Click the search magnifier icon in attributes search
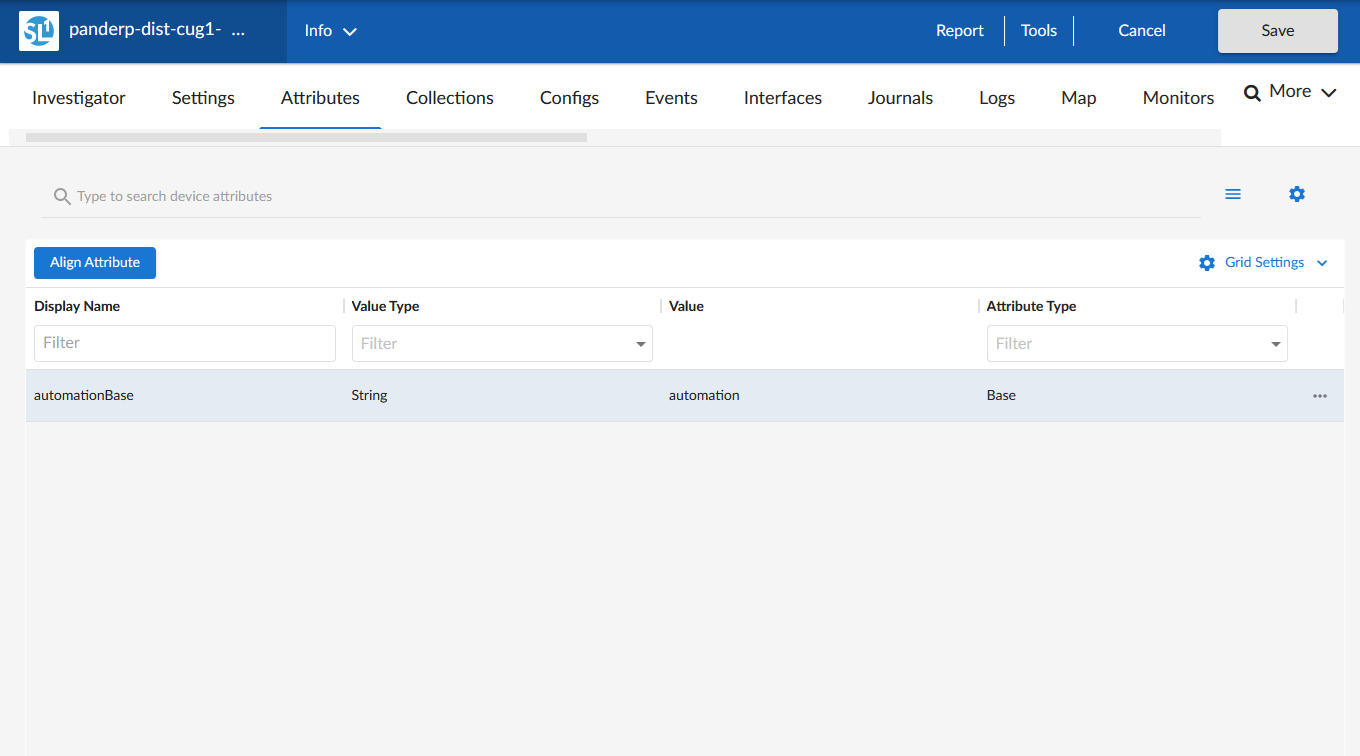Screen dimensions: 1360x756 pos(62,196)
